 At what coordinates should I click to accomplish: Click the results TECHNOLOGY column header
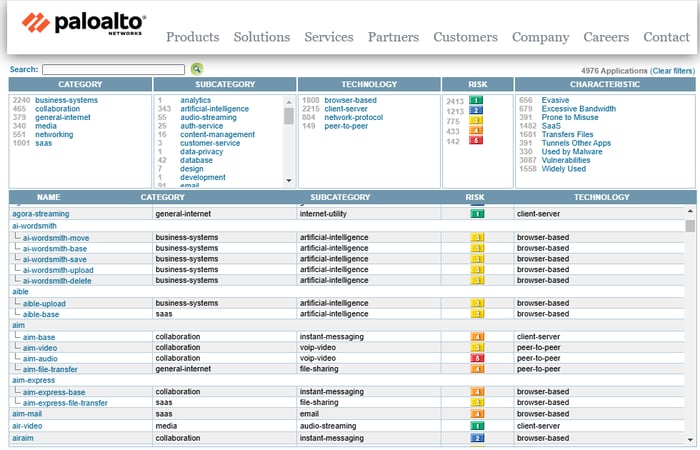click(x=601, y=197)
